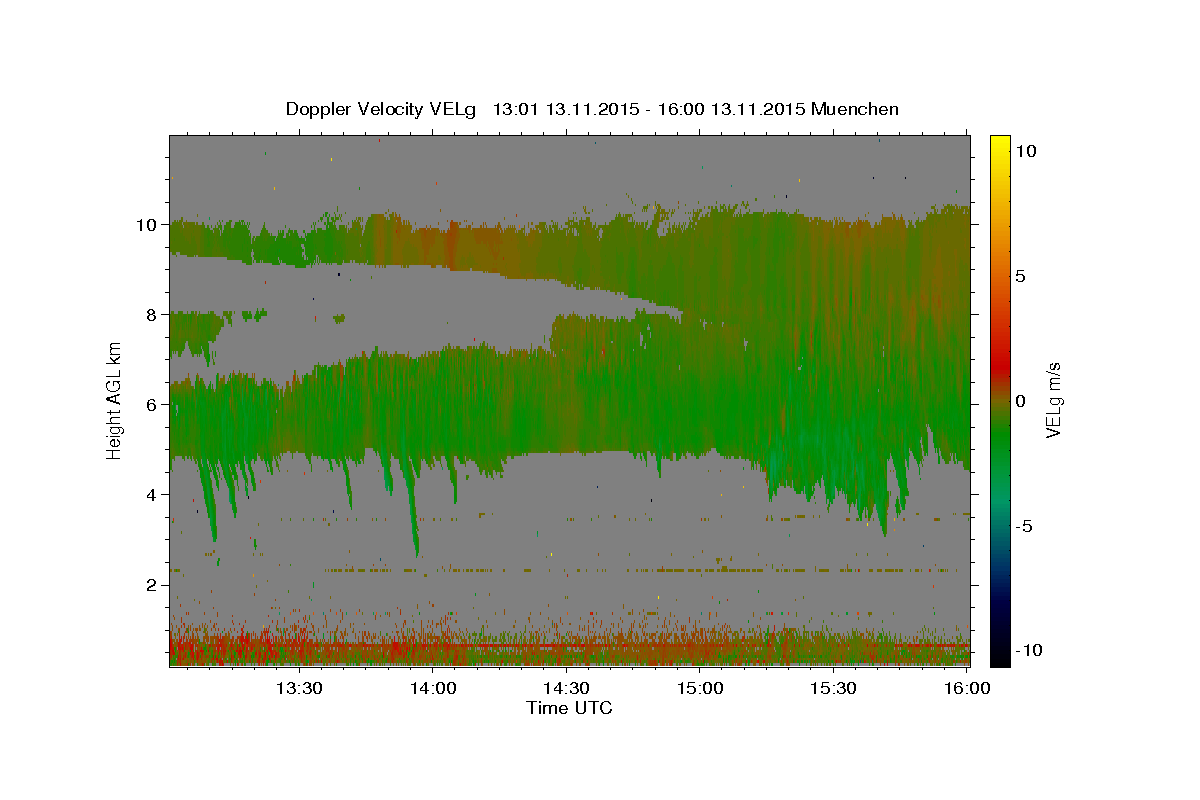
Task: Click the height tick label '2'
Action: click(153, 585)
